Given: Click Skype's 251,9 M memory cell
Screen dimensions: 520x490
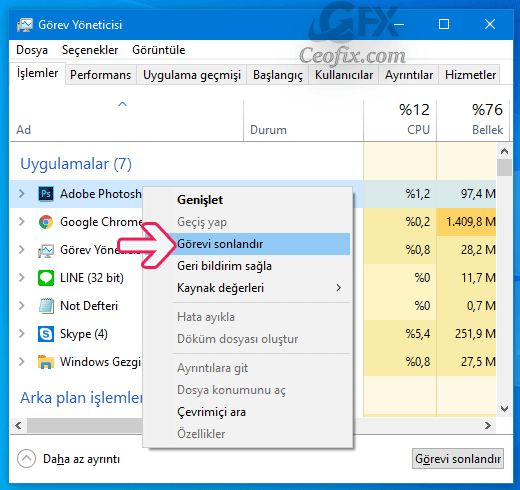Looking at the screenshot, I should [467, 334].
